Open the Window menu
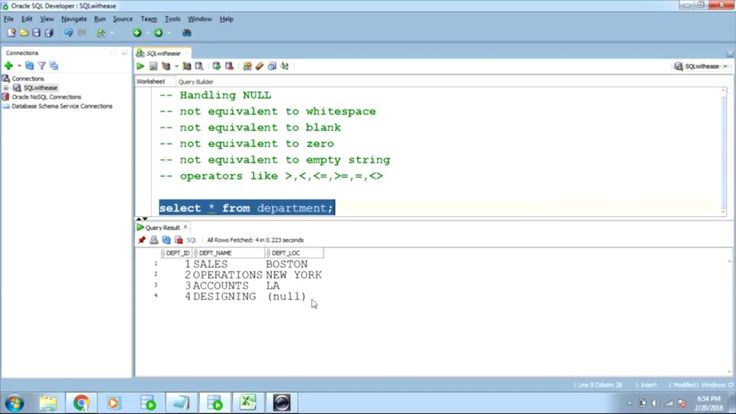This screenshot has width=736, height=414. (x=199, y=19)
